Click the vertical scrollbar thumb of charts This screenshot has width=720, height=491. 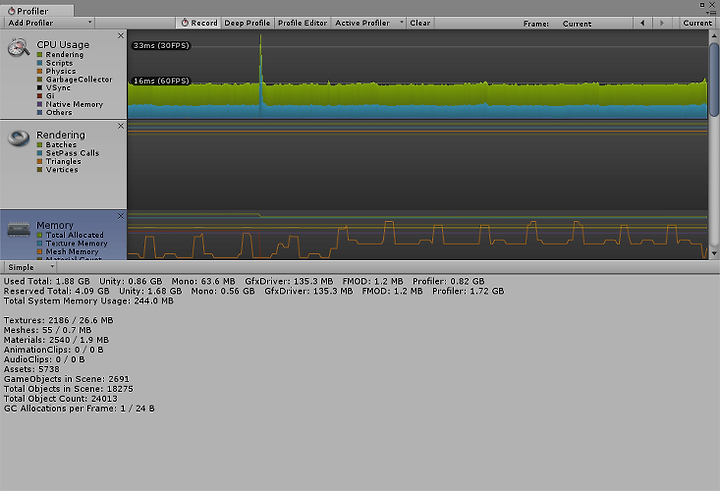point(714,79)
